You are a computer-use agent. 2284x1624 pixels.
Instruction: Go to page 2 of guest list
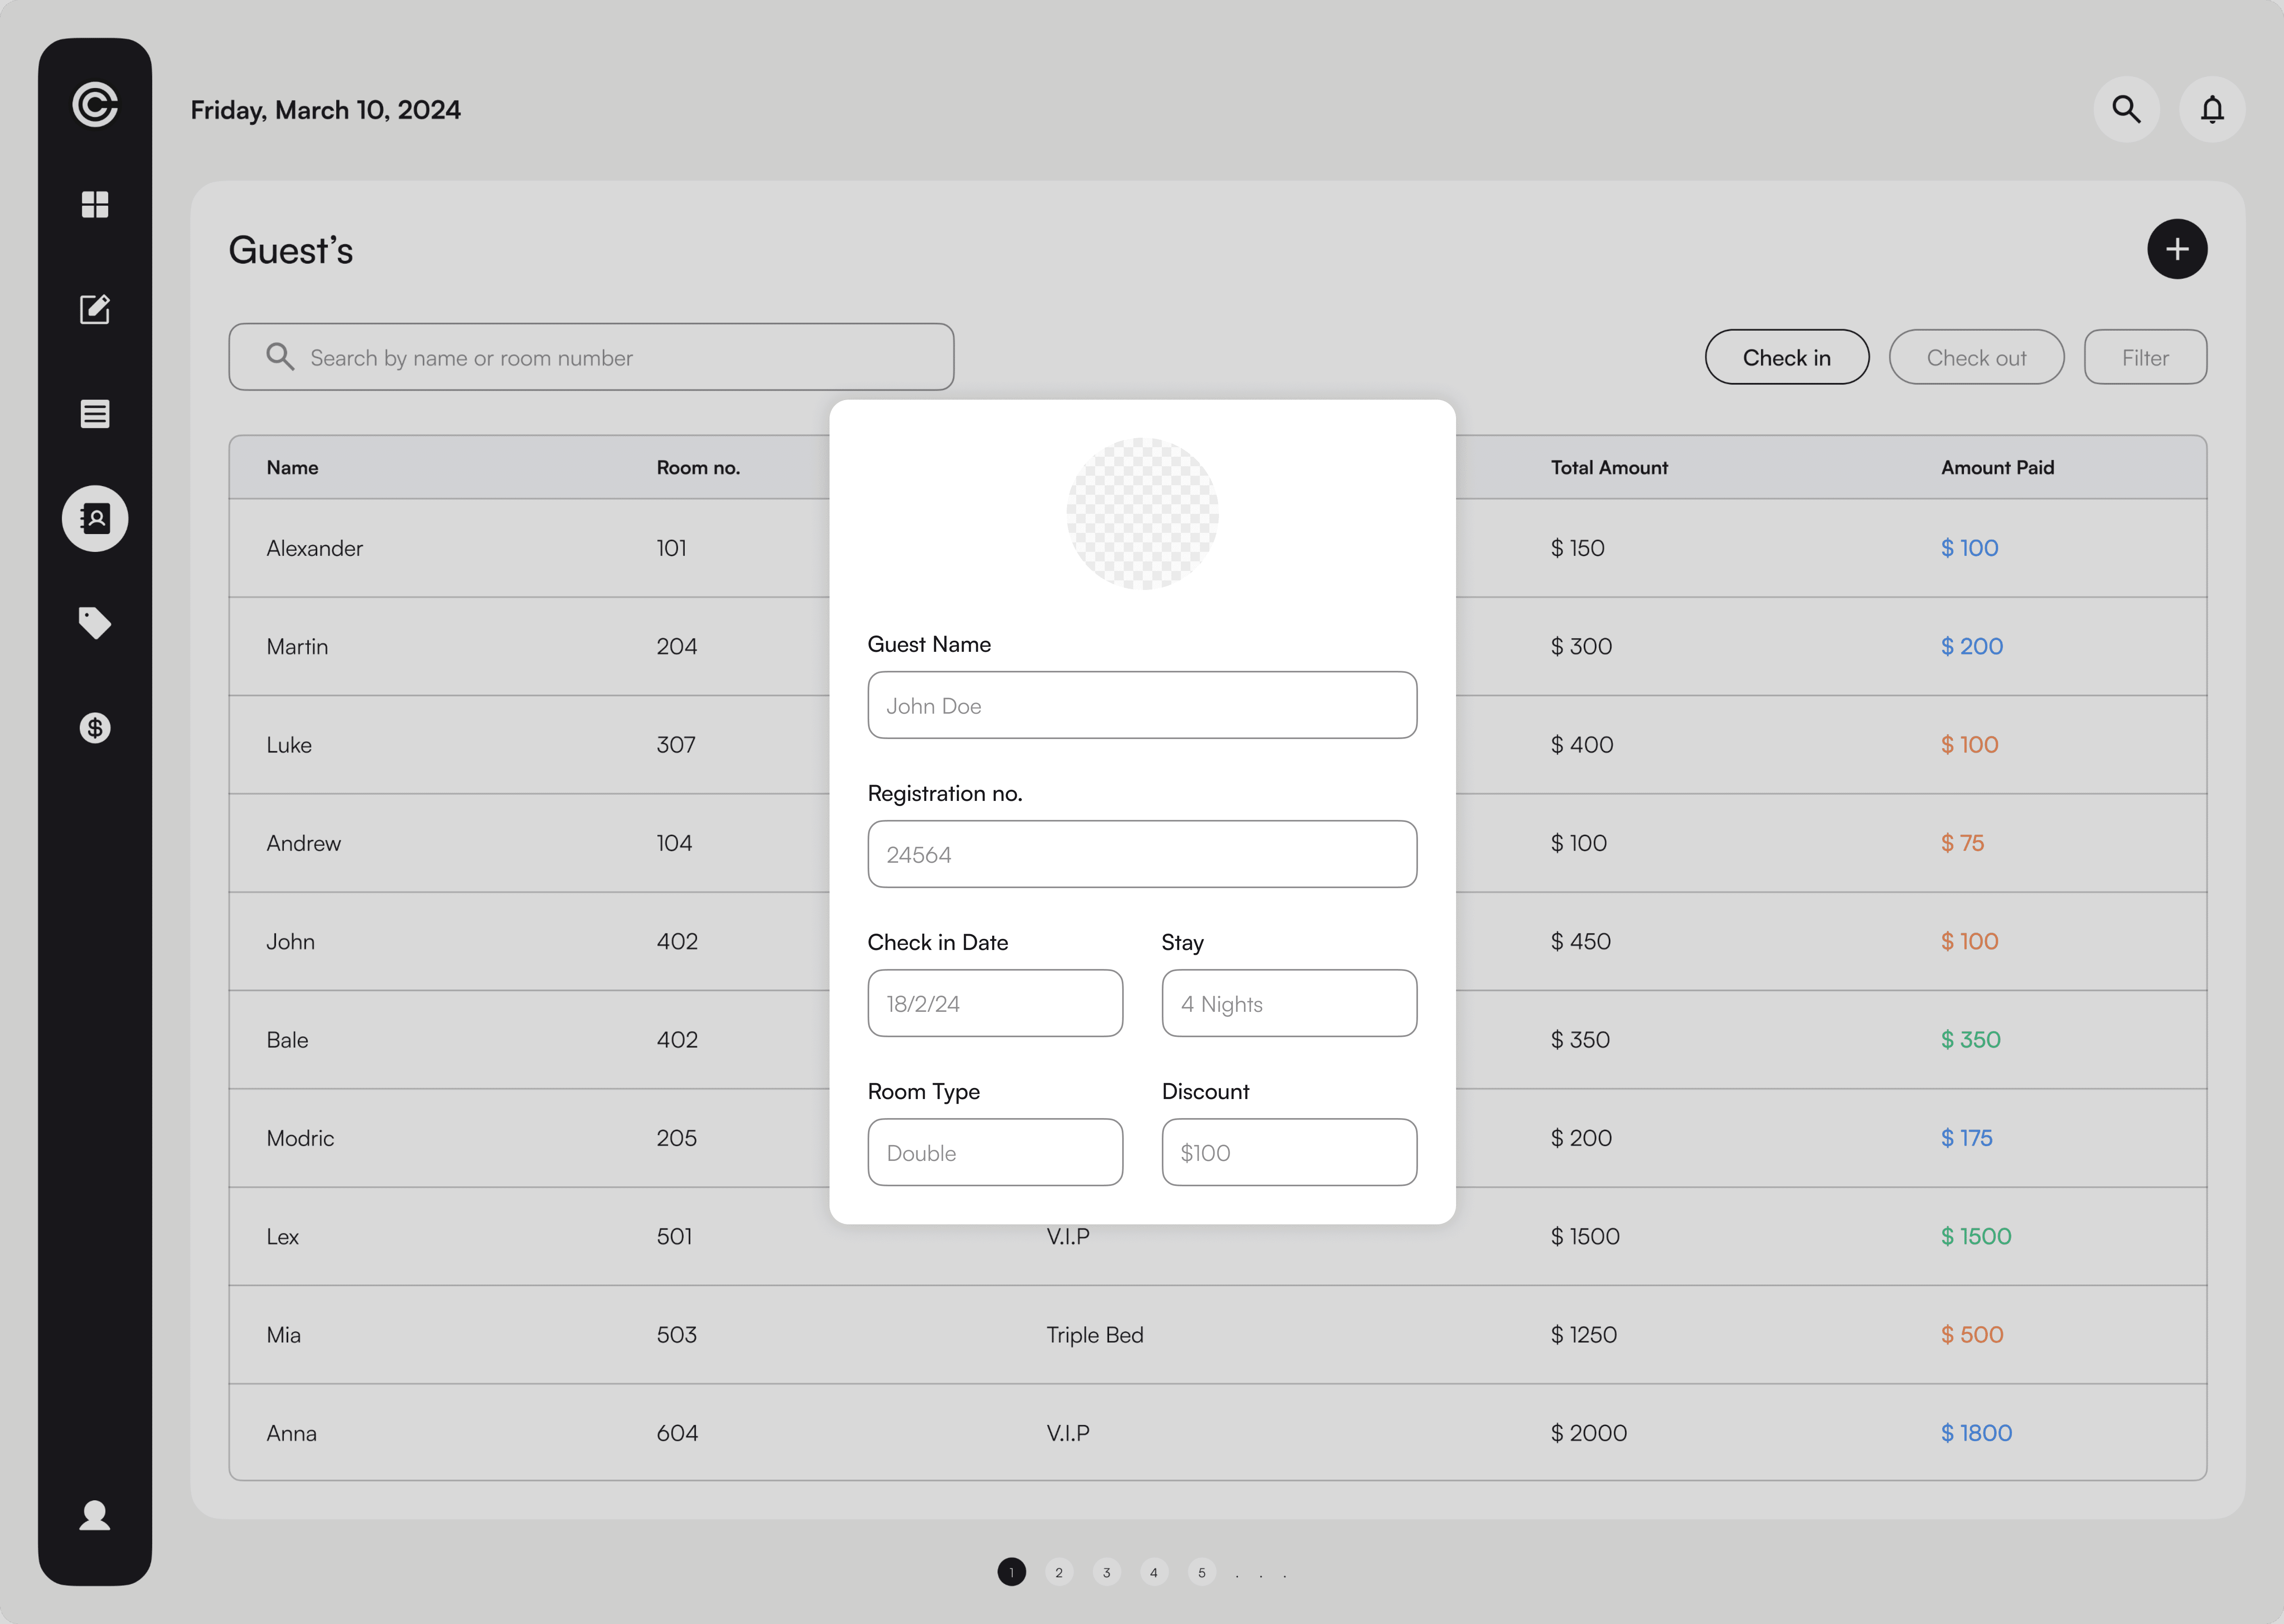coord(1059,1572)
